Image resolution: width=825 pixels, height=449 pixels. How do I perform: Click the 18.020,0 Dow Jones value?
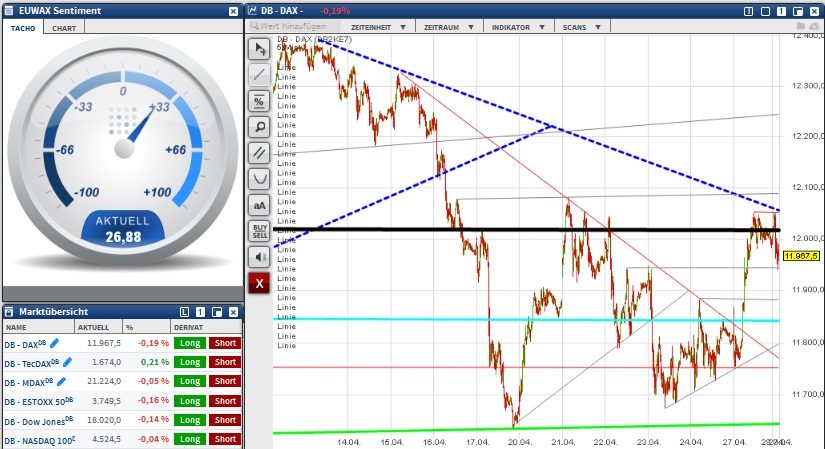(x=104, y=420)
